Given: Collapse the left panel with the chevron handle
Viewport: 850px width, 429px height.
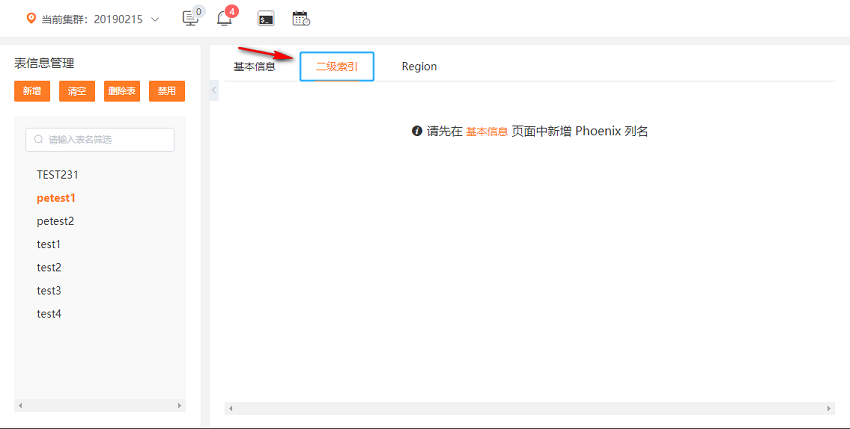Looking at the screenshot, I should click(x=214, y=90).
